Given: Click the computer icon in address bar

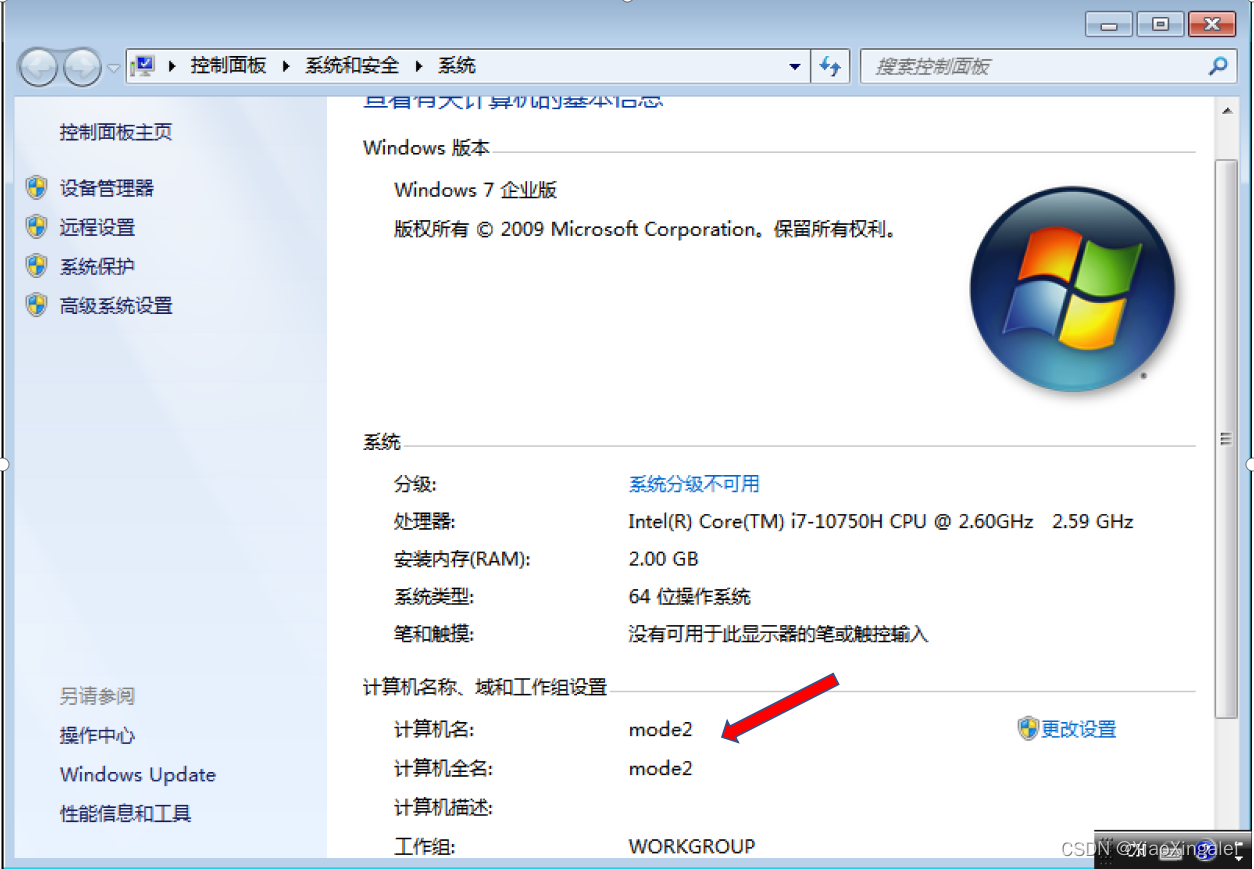Looking at the screenshot, I should [144, 66].
